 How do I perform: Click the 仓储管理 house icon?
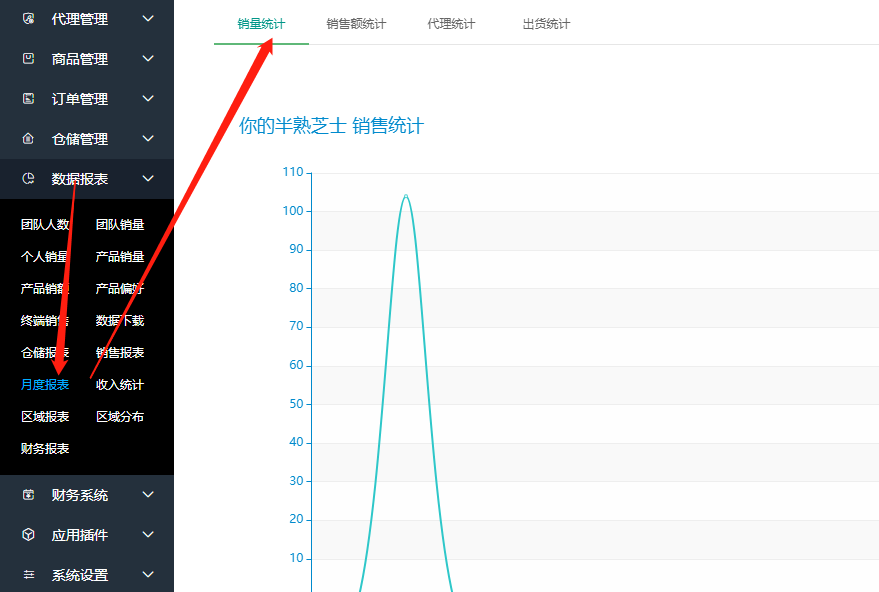[x=28, y=139]
